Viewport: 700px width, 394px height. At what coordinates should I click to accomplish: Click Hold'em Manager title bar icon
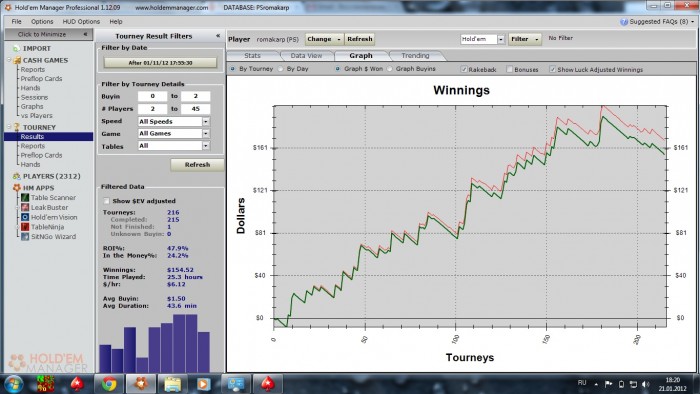tap(8, 7)
